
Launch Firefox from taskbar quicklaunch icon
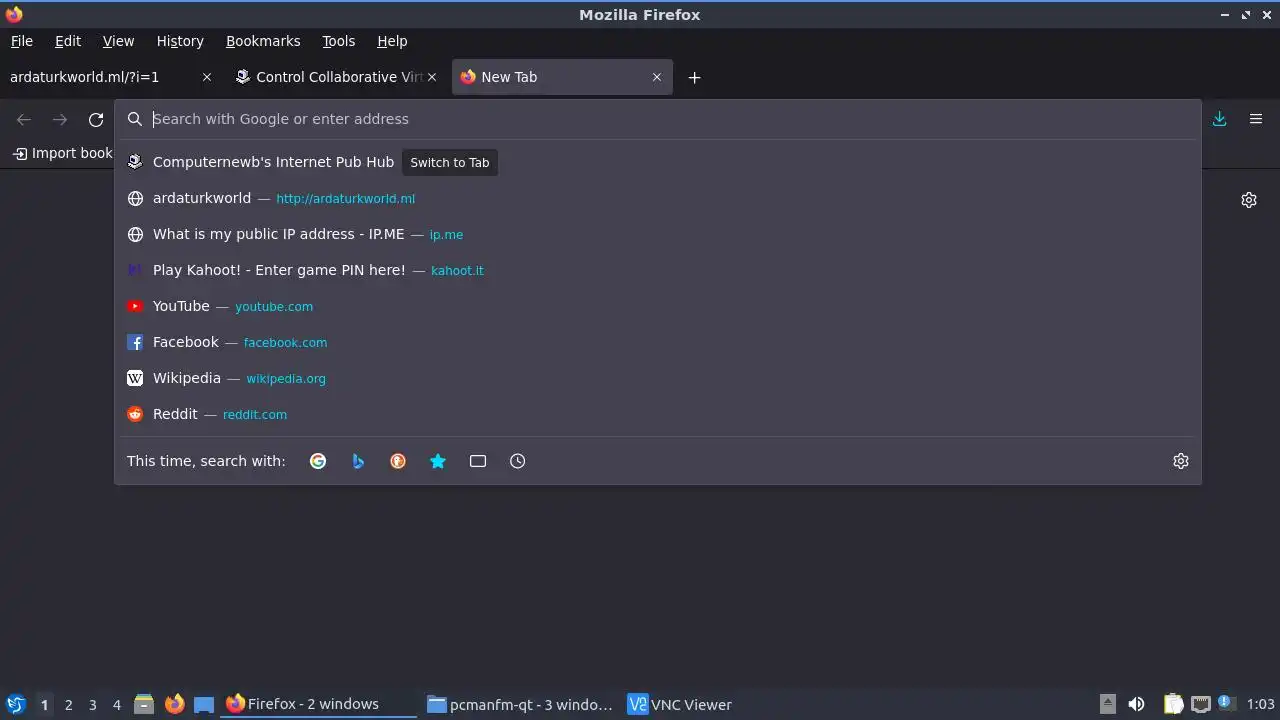(174, 704)
